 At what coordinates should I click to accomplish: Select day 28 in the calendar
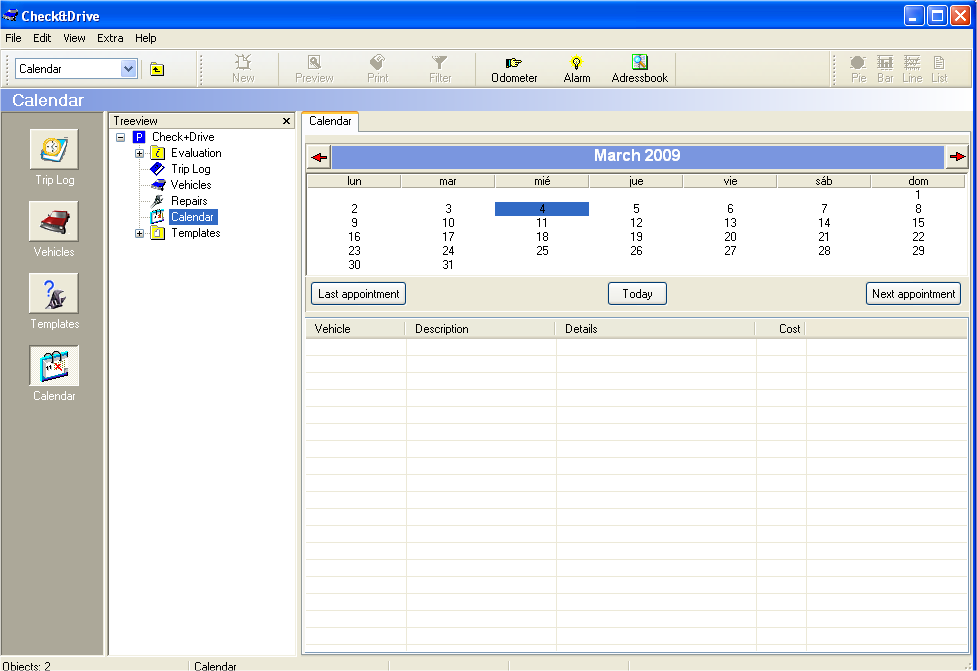click(x=824, y=251)
